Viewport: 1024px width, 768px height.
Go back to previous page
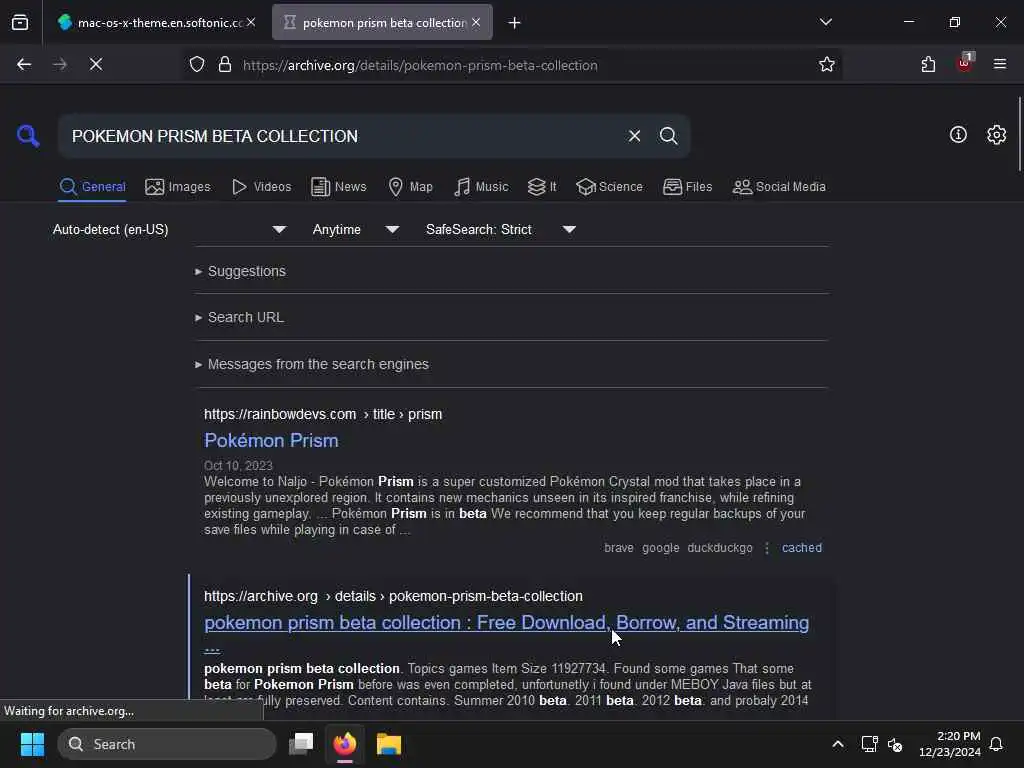[24, 64]
